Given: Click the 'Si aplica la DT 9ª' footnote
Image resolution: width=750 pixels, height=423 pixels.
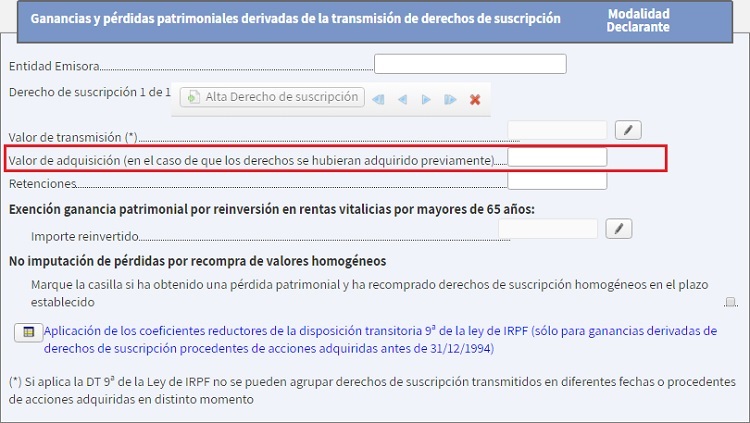Looking at the screenshot, I should 372,390.
